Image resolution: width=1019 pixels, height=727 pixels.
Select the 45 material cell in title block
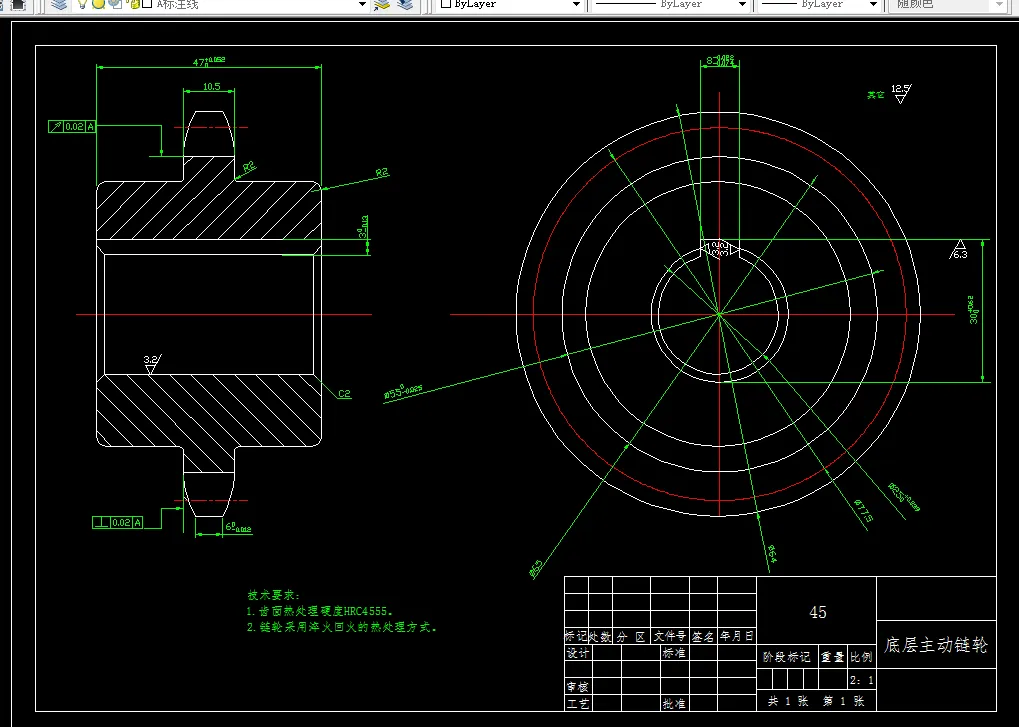818,612
